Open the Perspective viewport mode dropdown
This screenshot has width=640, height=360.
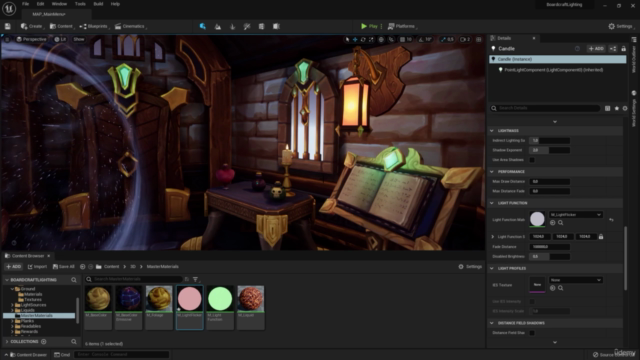click(31, 39)
